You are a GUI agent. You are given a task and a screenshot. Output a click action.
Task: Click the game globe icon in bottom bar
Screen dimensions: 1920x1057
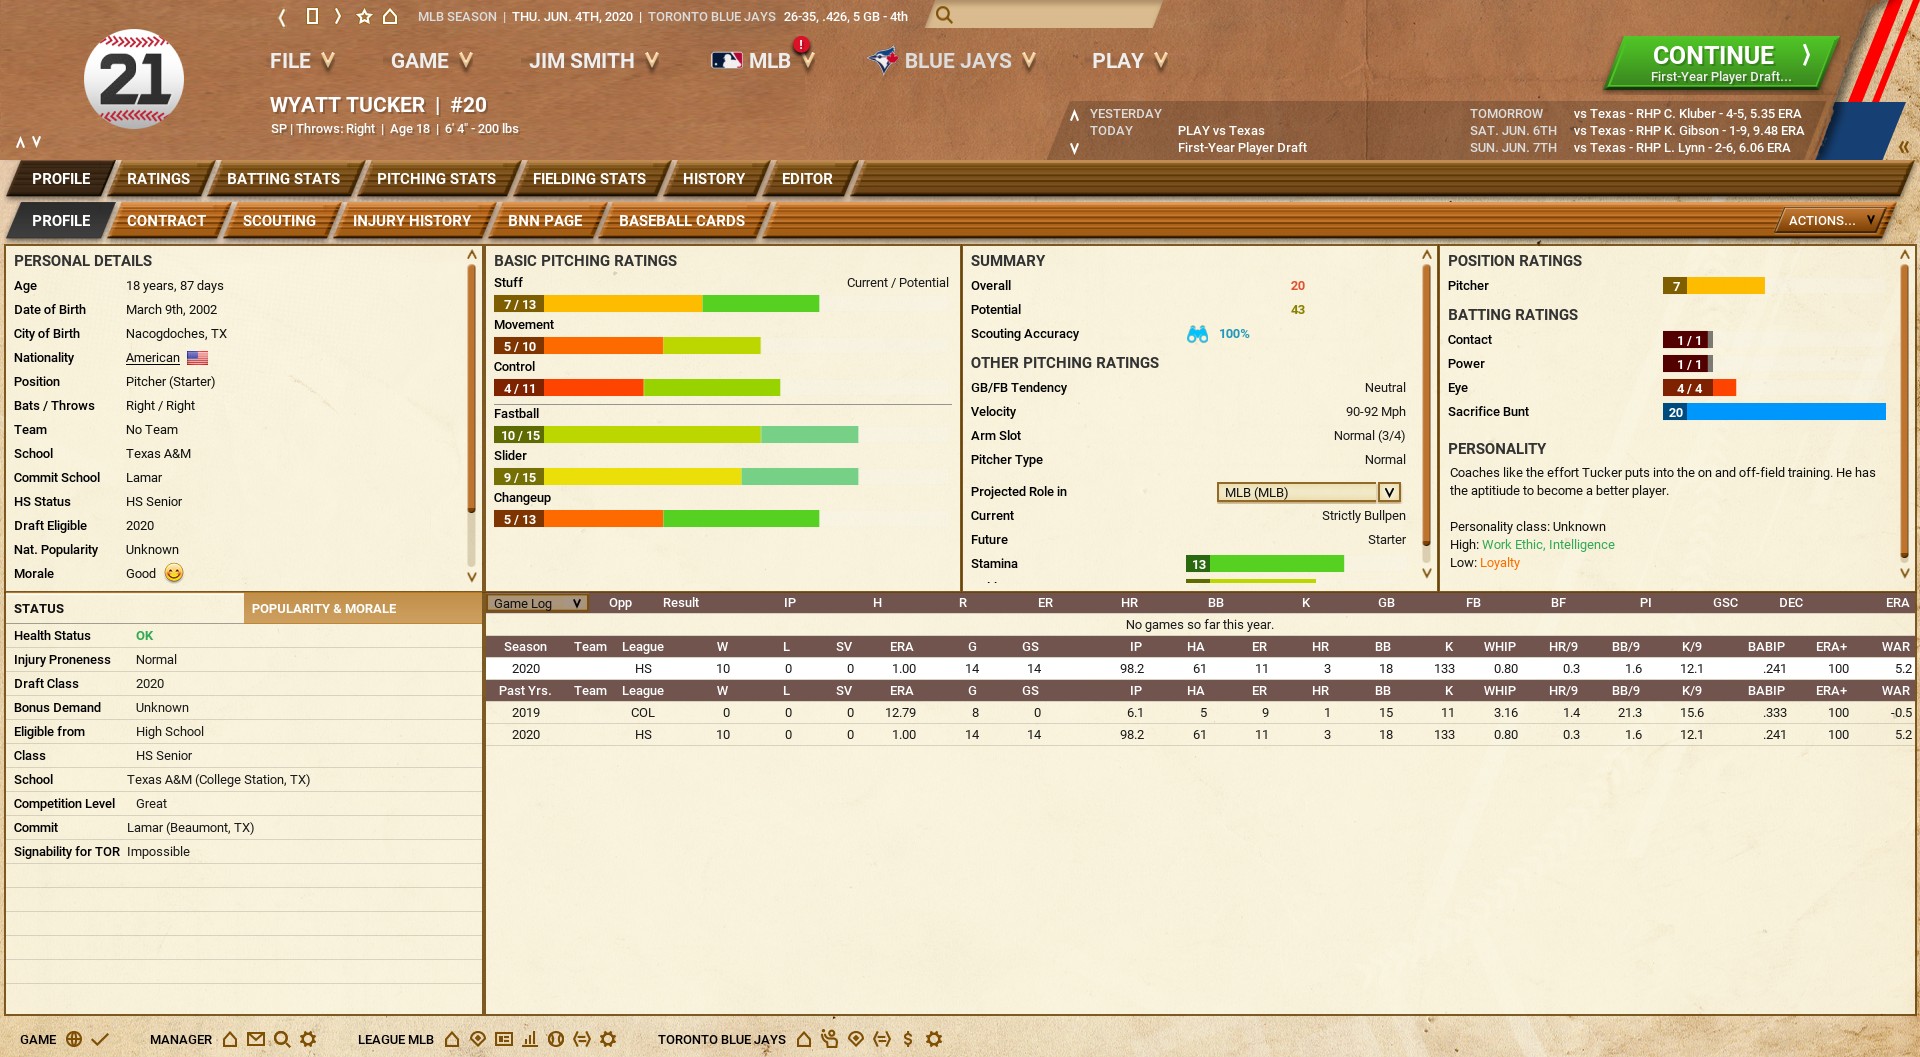[74, 1039]
